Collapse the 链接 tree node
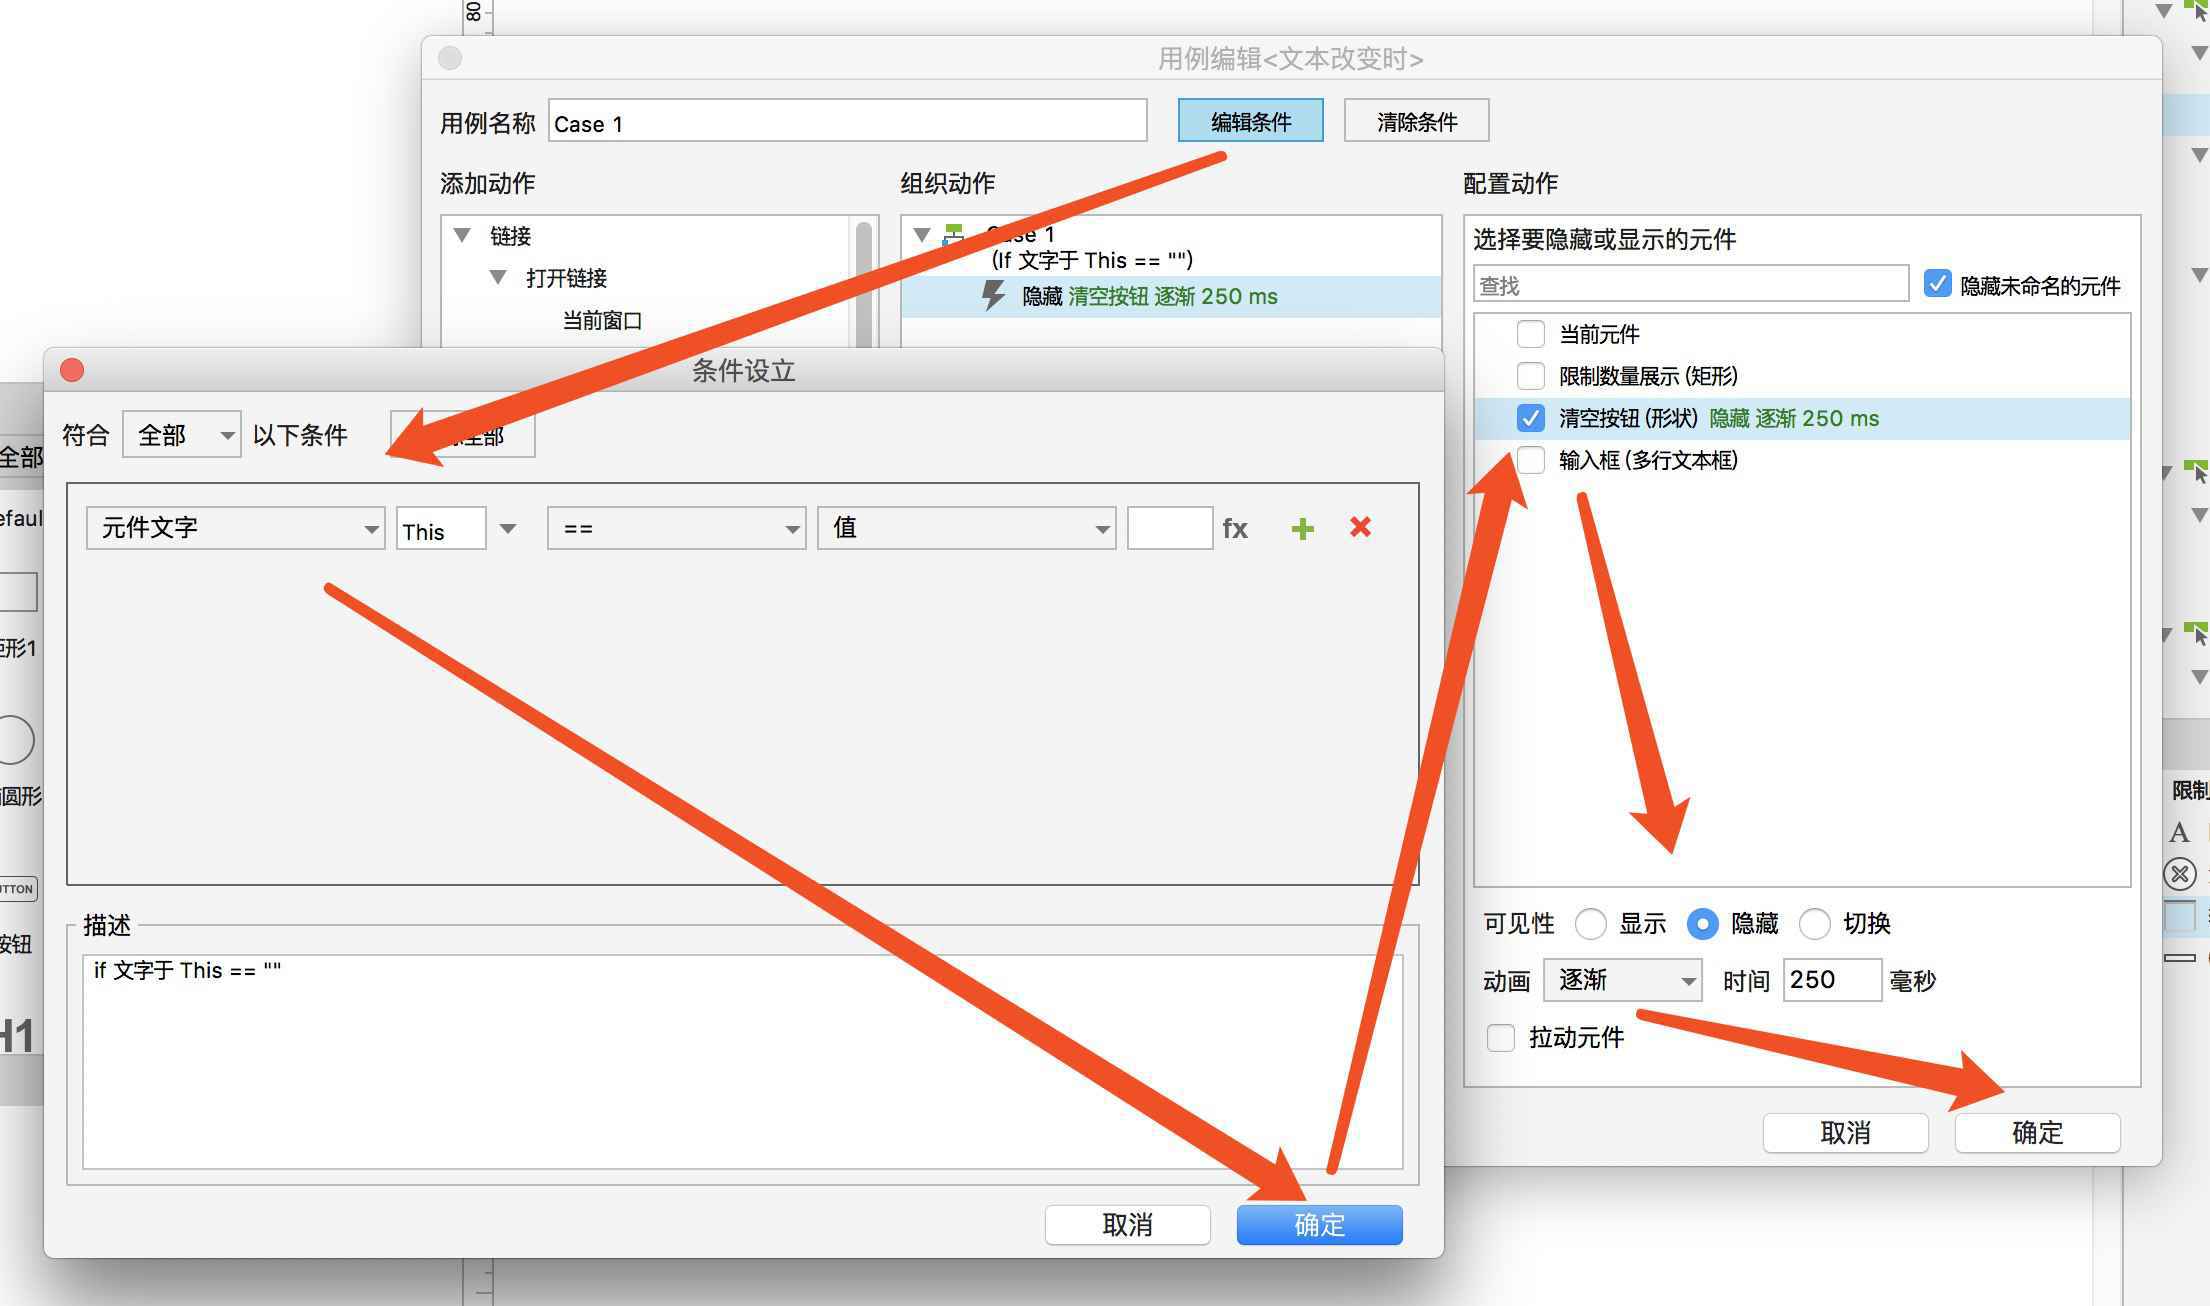Image resolution: width=2210 pixels, height=1306 pixels. pos(462,235)
